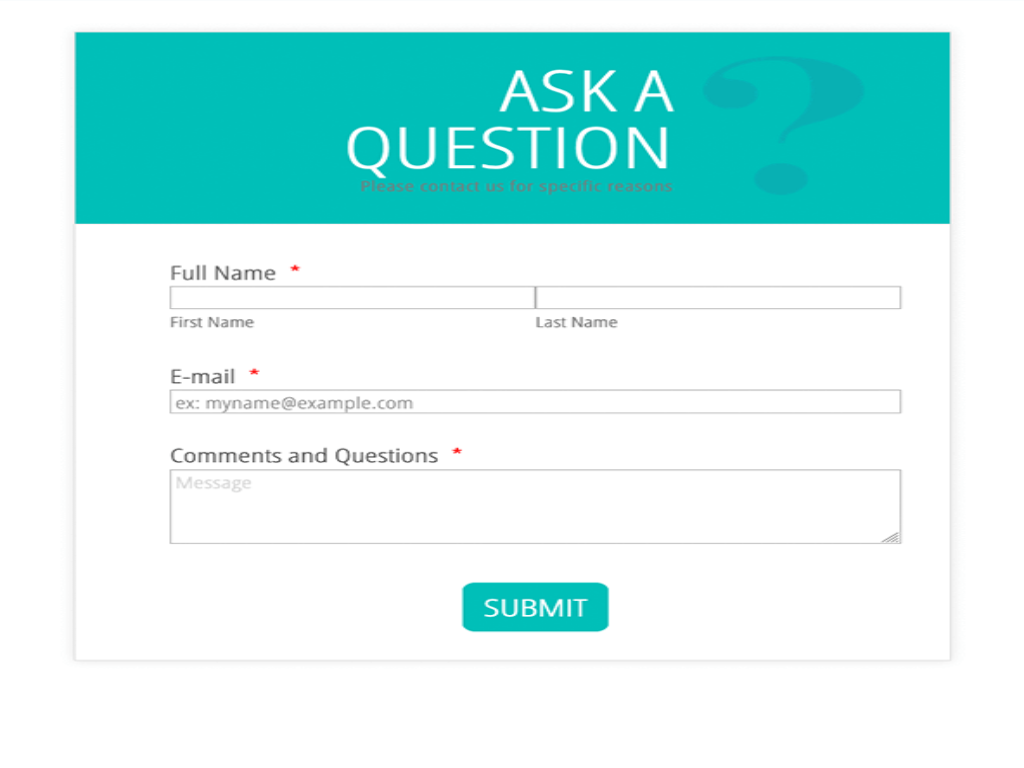Click the red asterisk beside E-mail

coord(254,374)
